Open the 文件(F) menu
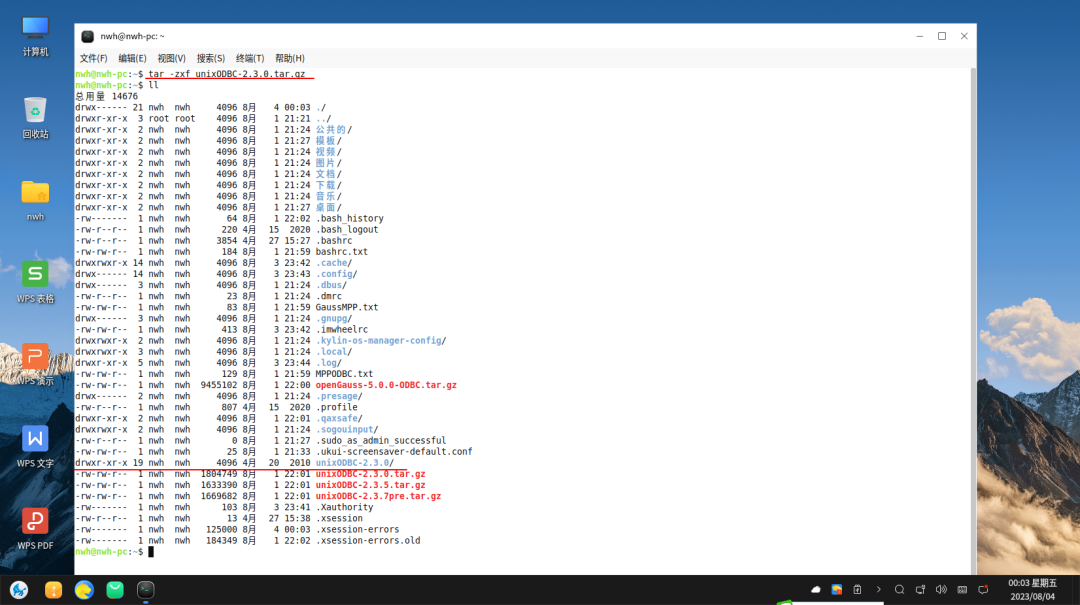 point(93,59)
